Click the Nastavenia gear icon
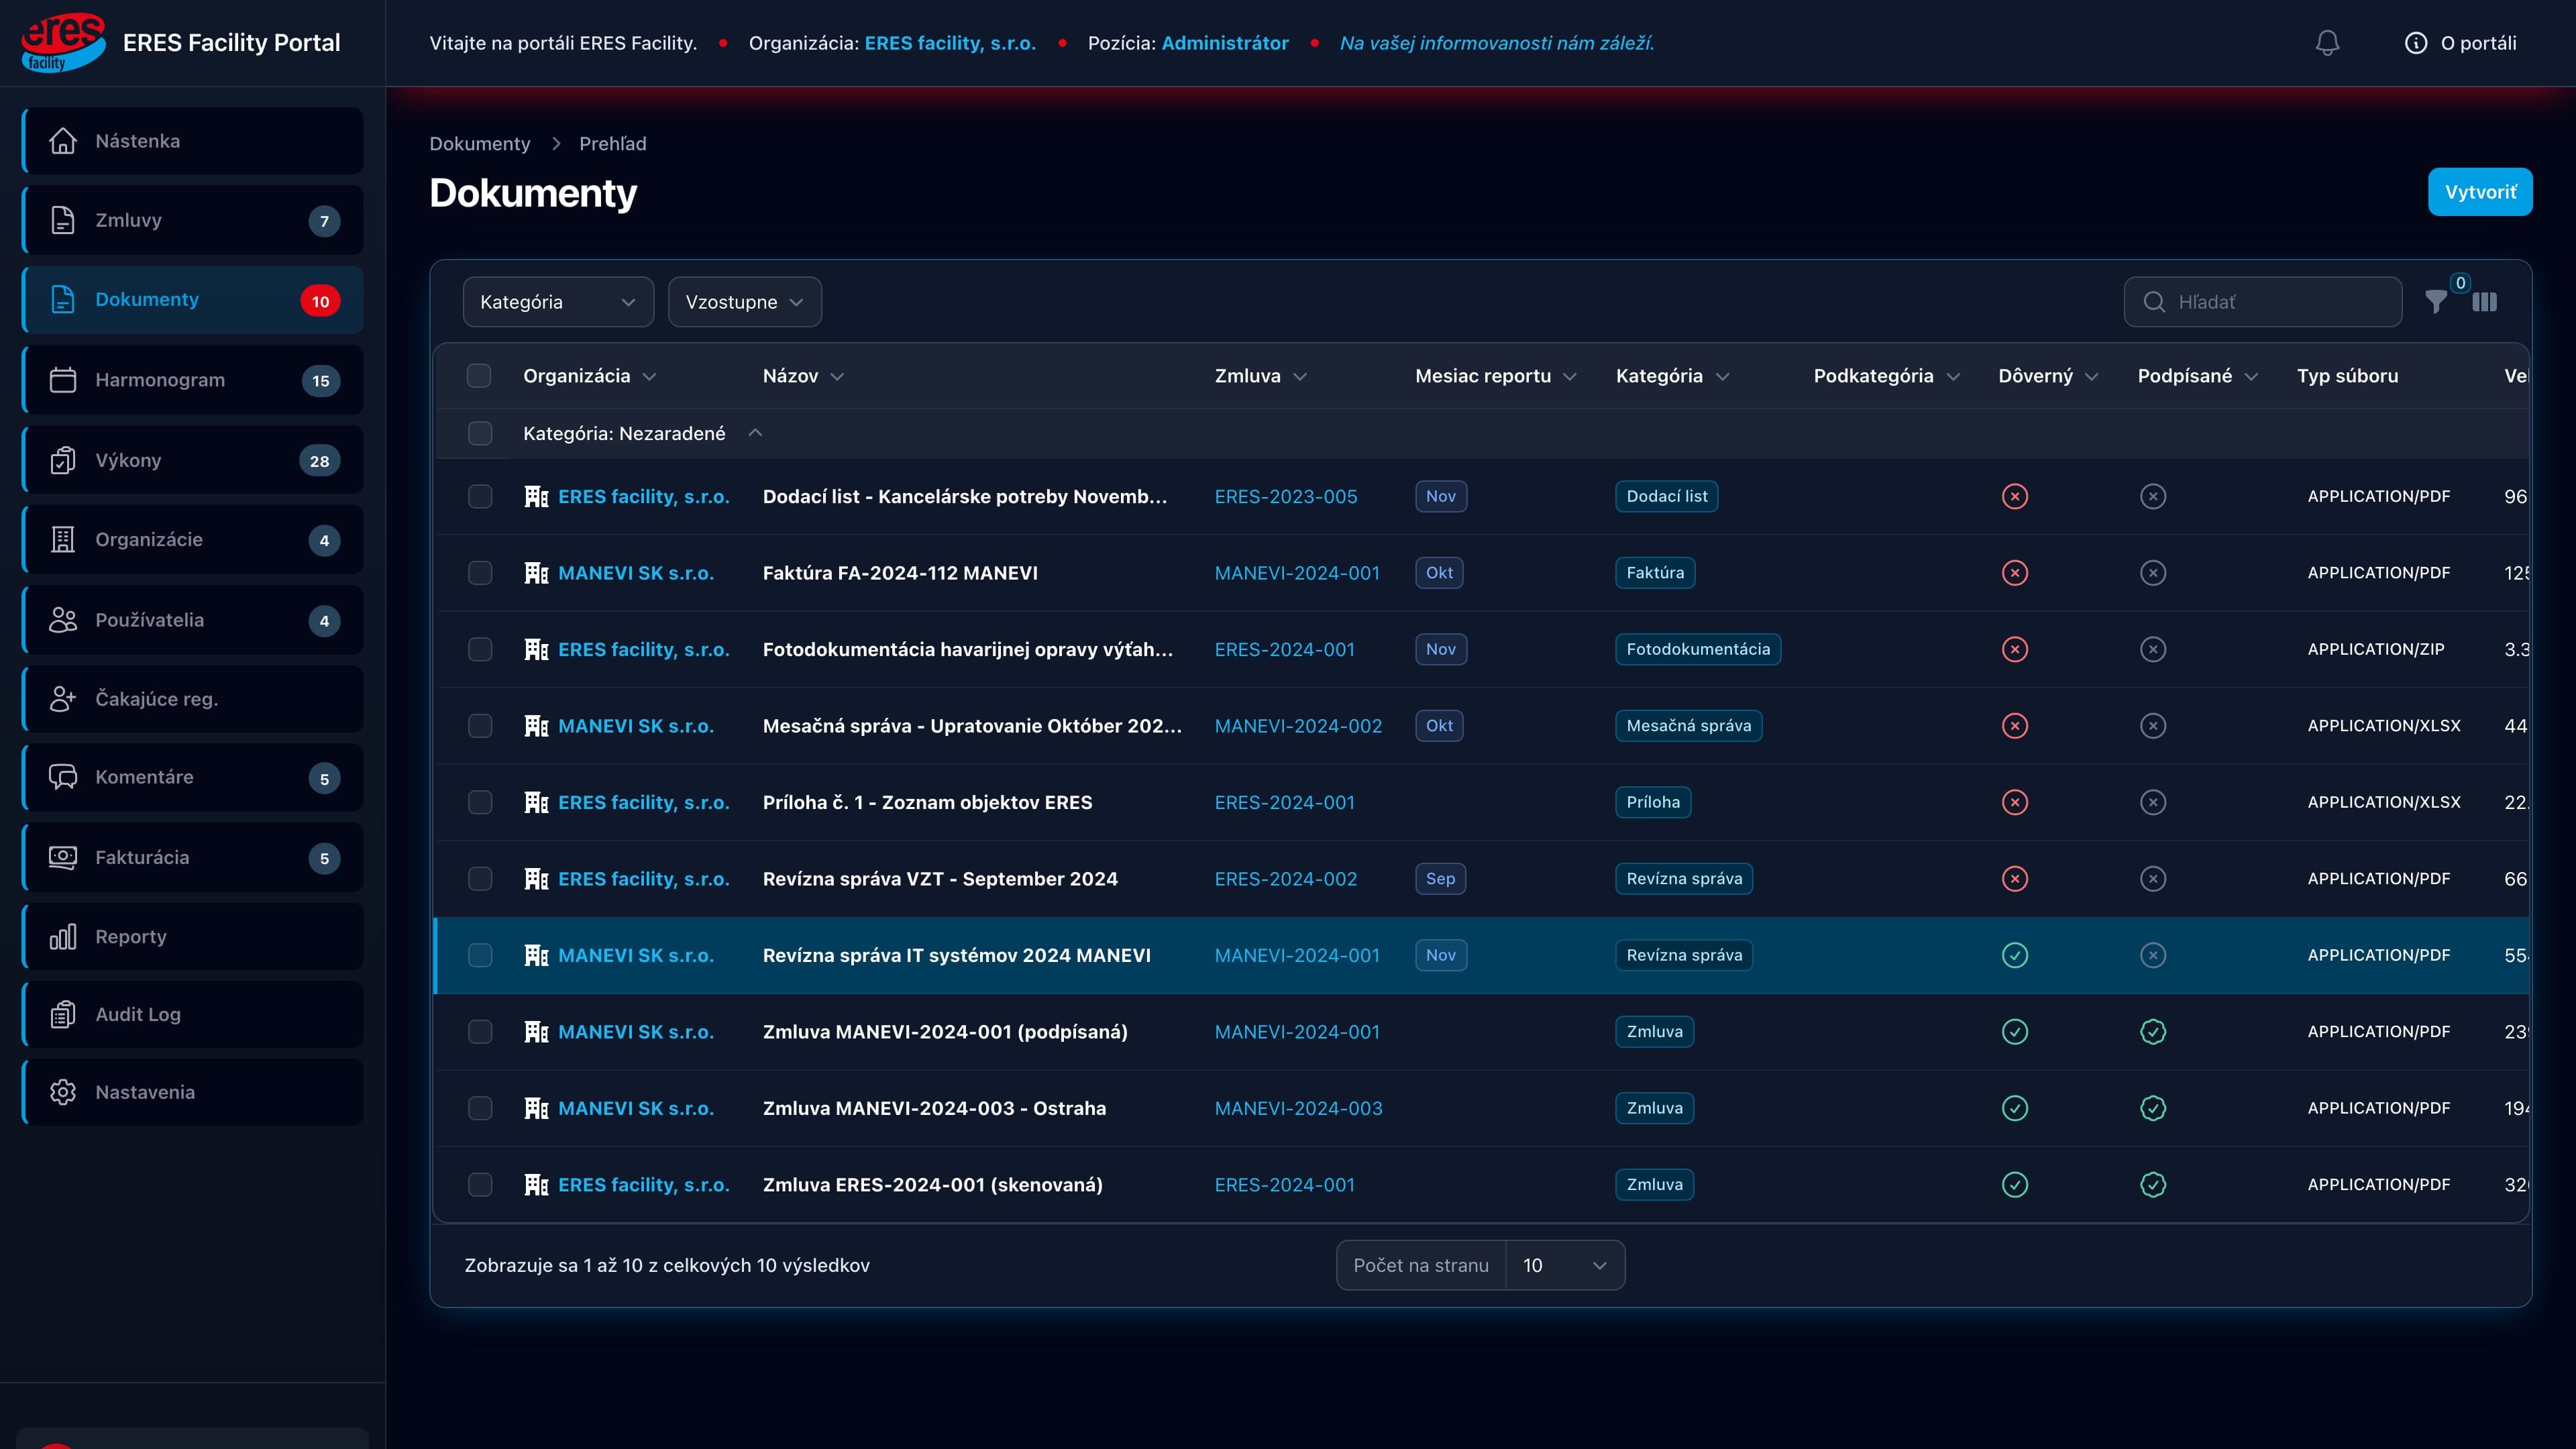The image size is (2576, 1449). pyautogui.click(x=63, y=1092)
